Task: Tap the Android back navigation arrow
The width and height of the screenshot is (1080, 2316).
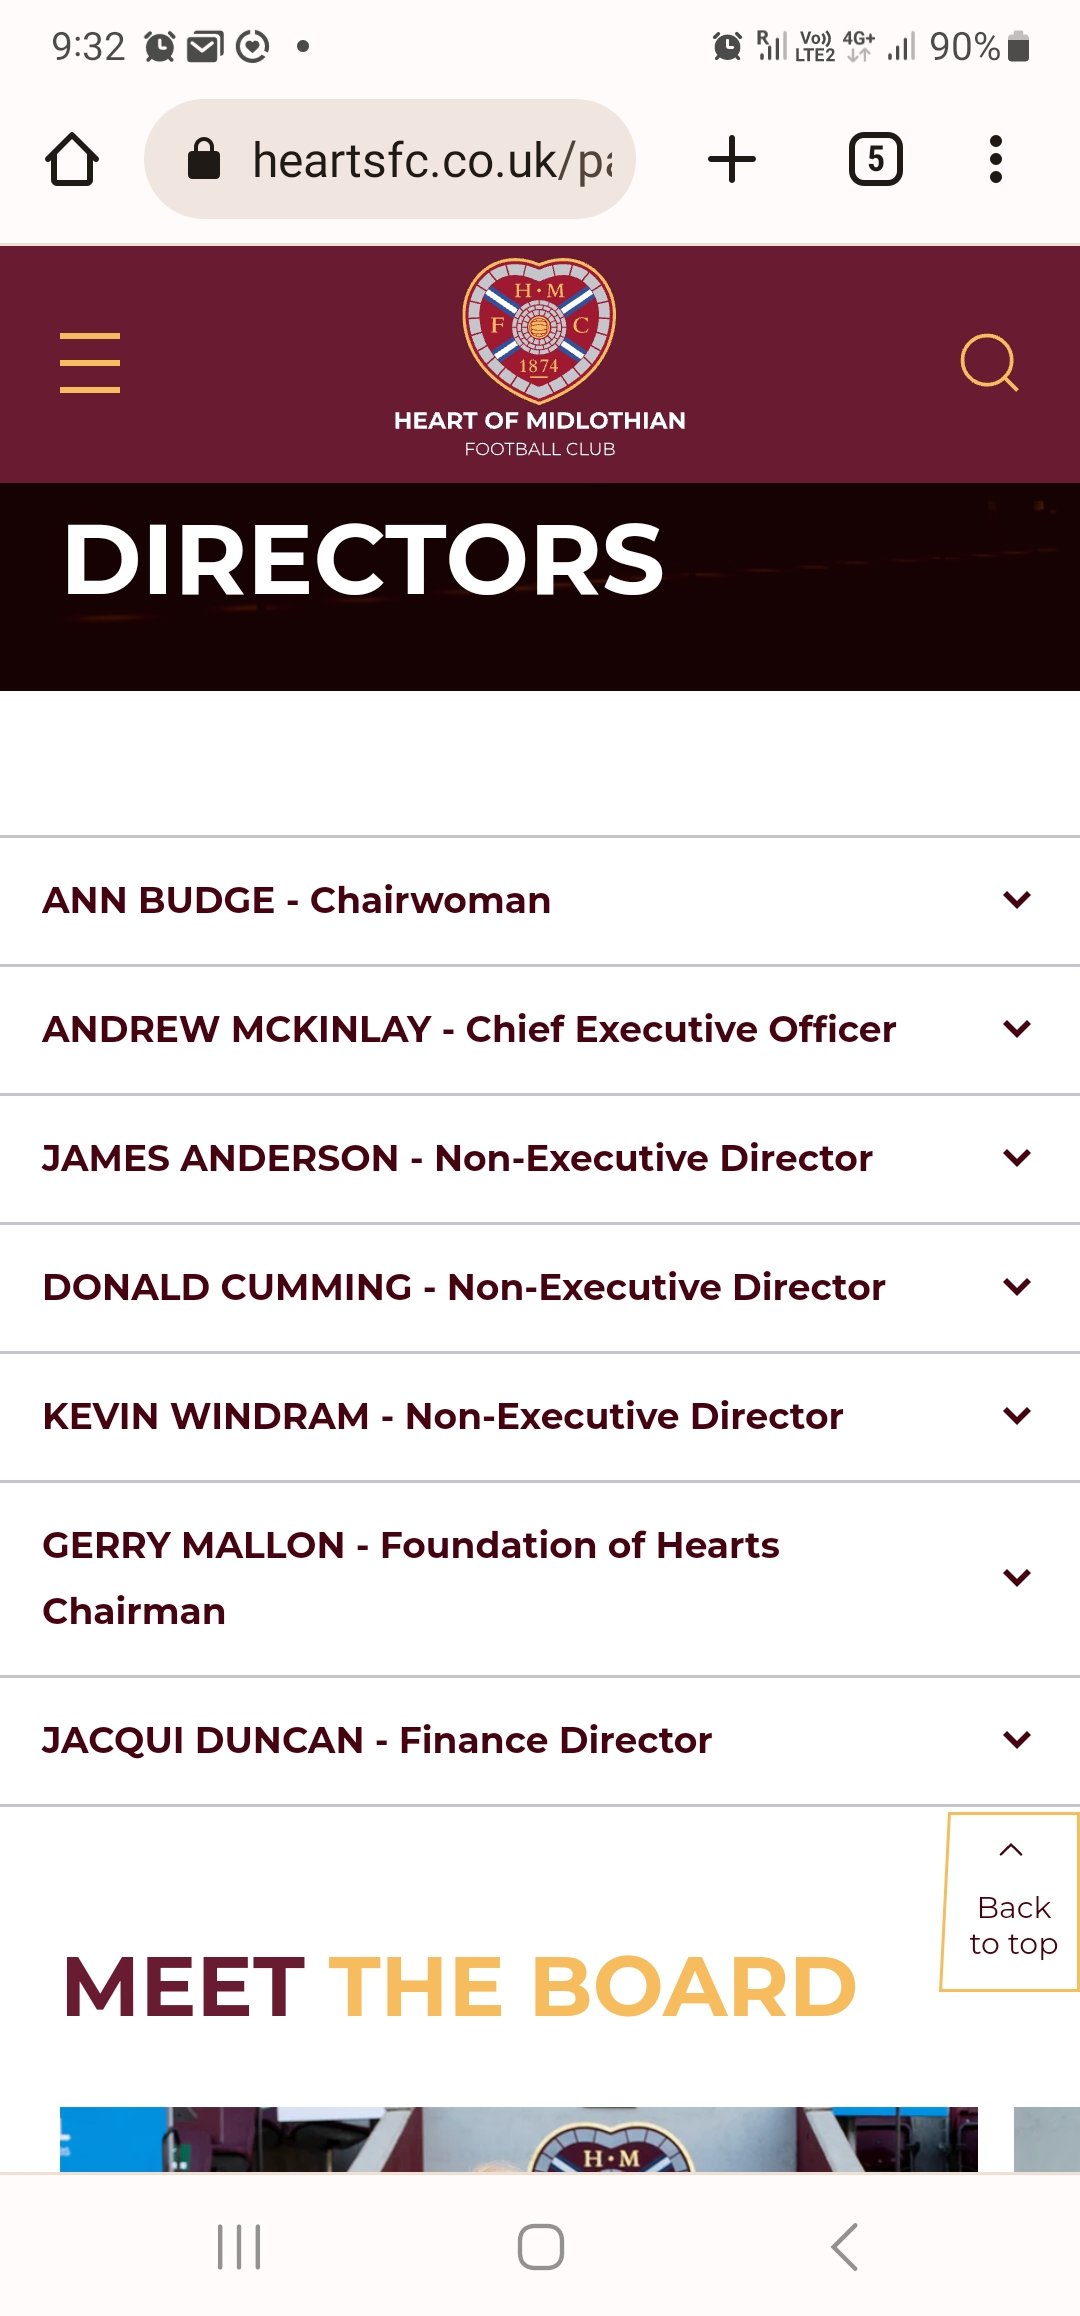Action: point(845,2247)
